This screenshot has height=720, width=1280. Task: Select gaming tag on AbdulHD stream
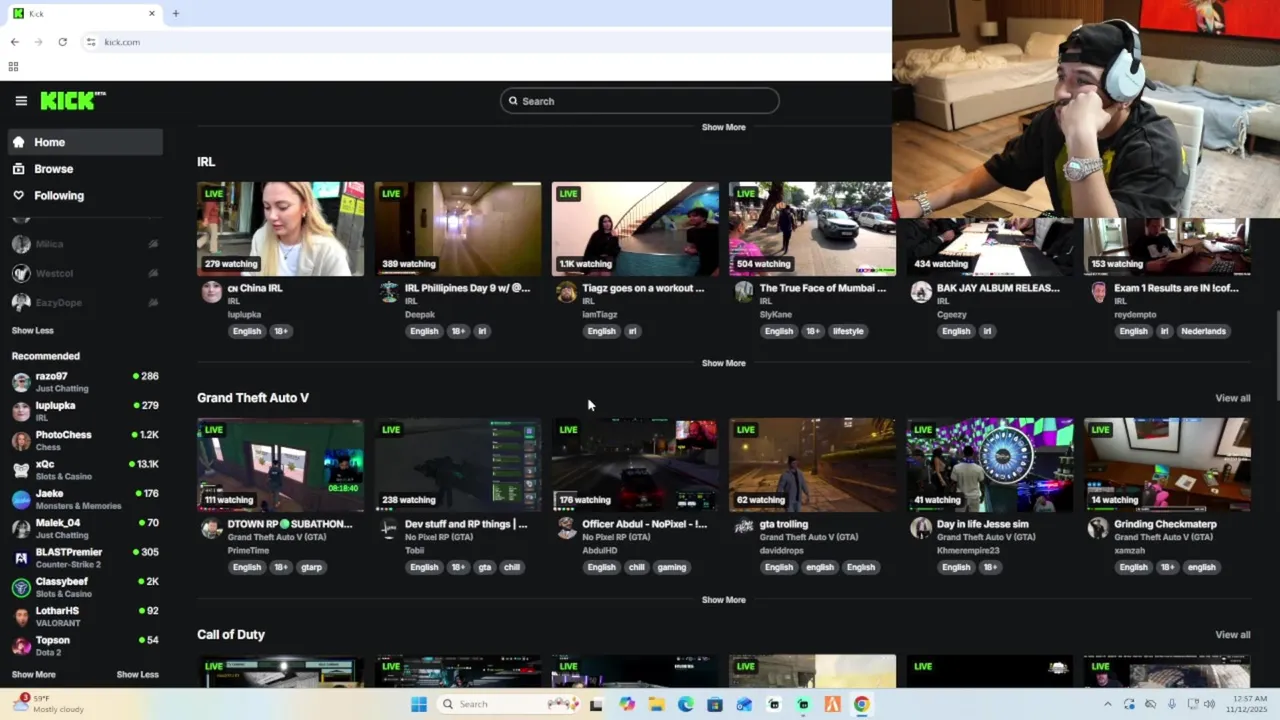point(672,567)
